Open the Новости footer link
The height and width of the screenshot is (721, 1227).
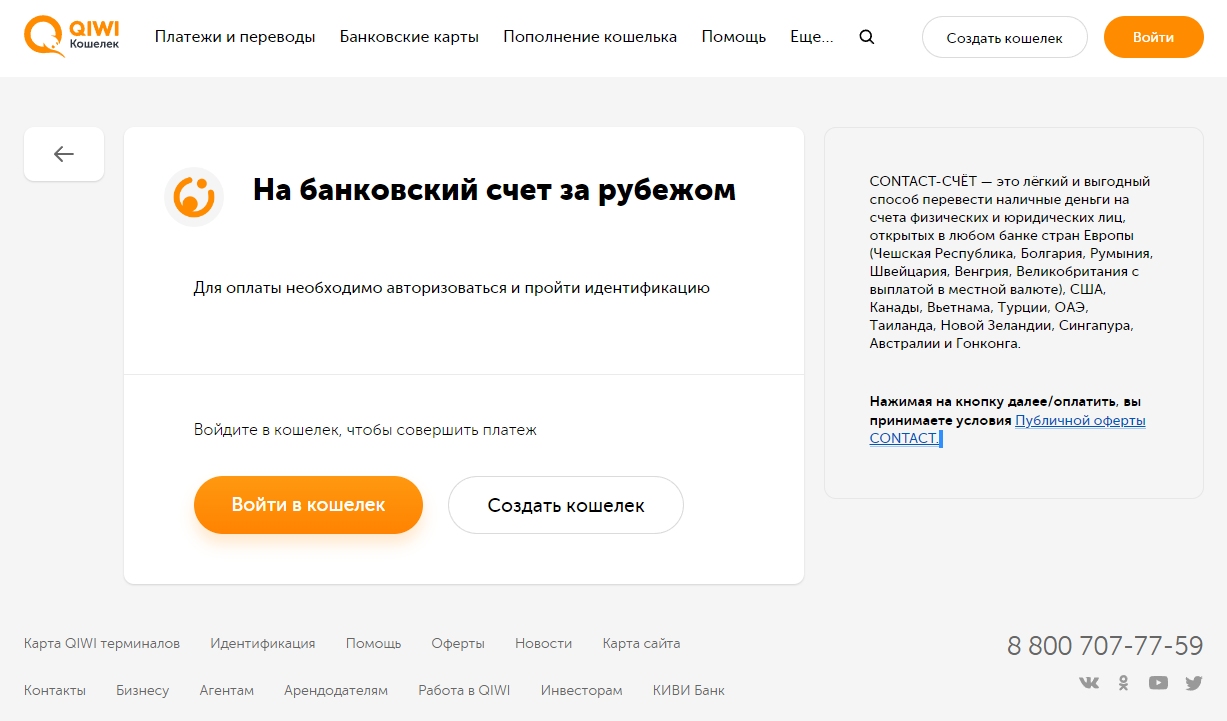tap(544, 643)
